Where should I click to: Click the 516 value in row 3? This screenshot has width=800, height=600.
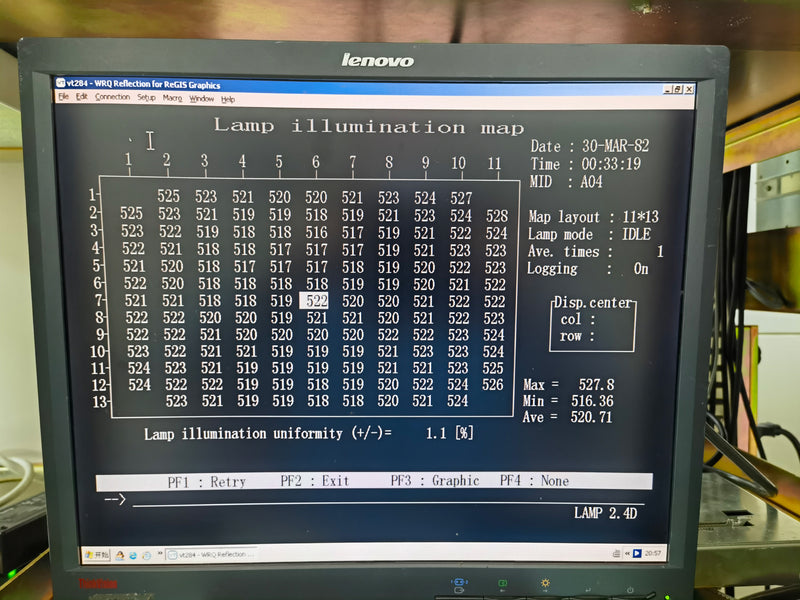(316, 233)
